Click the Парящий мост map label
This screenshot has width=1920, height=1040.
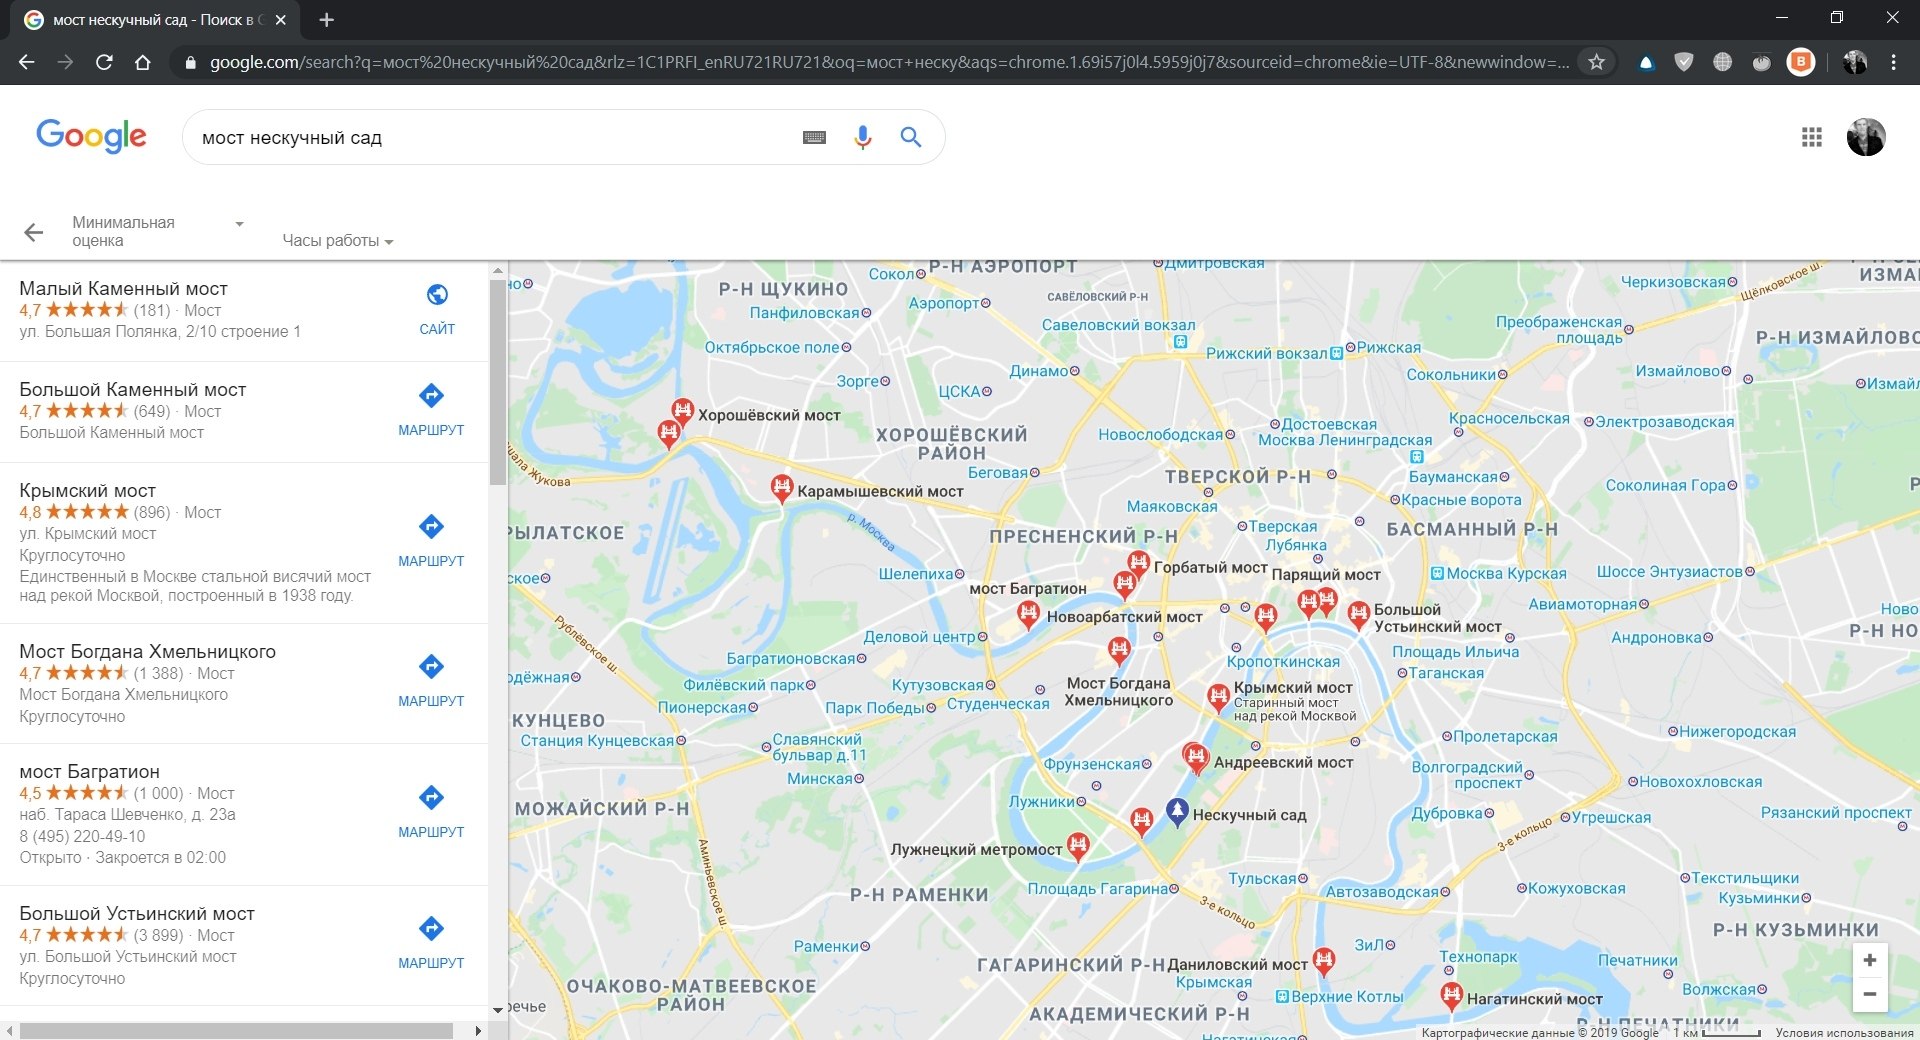point(1326,574)
